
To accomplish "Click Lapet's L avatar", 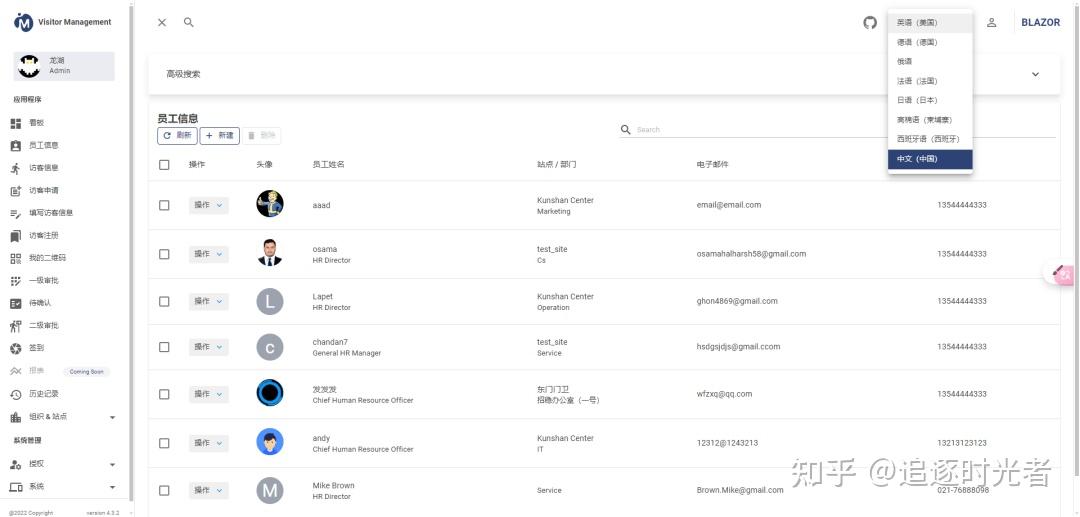I will pyautogui.click(x=270, y=302).
